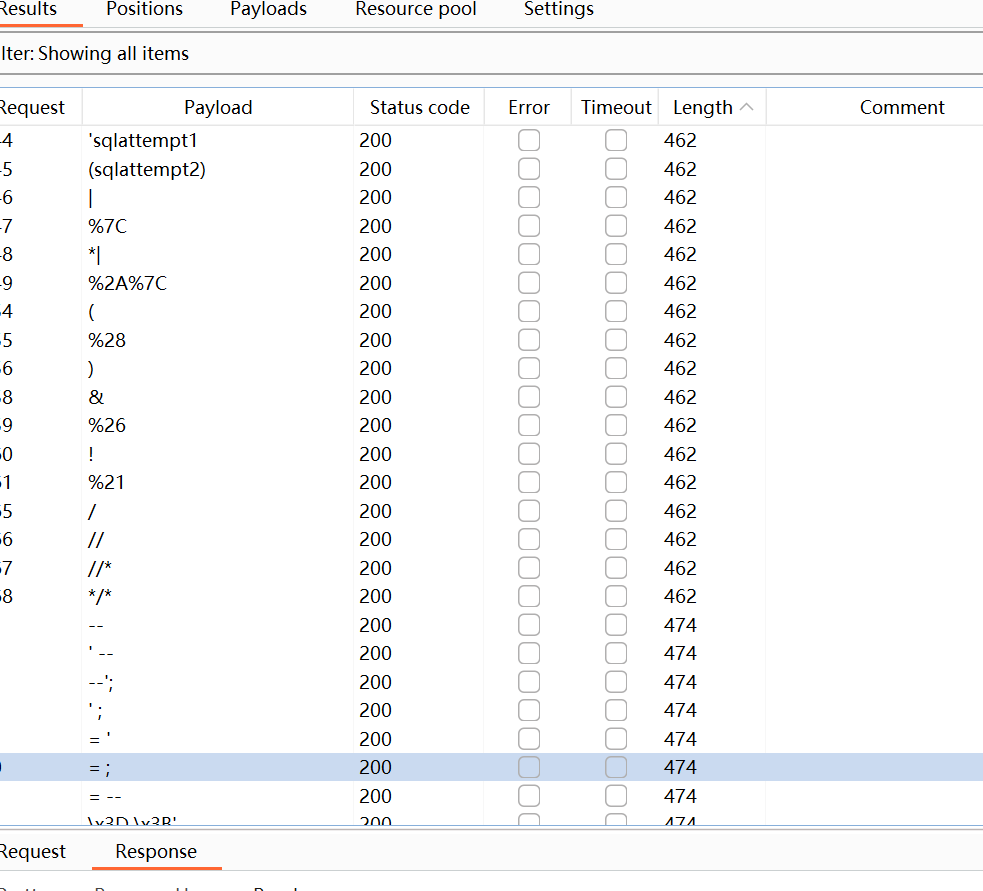
Task: Toggle Error checkbox for (sqlattempt2) row
Action: click(529, 169)
